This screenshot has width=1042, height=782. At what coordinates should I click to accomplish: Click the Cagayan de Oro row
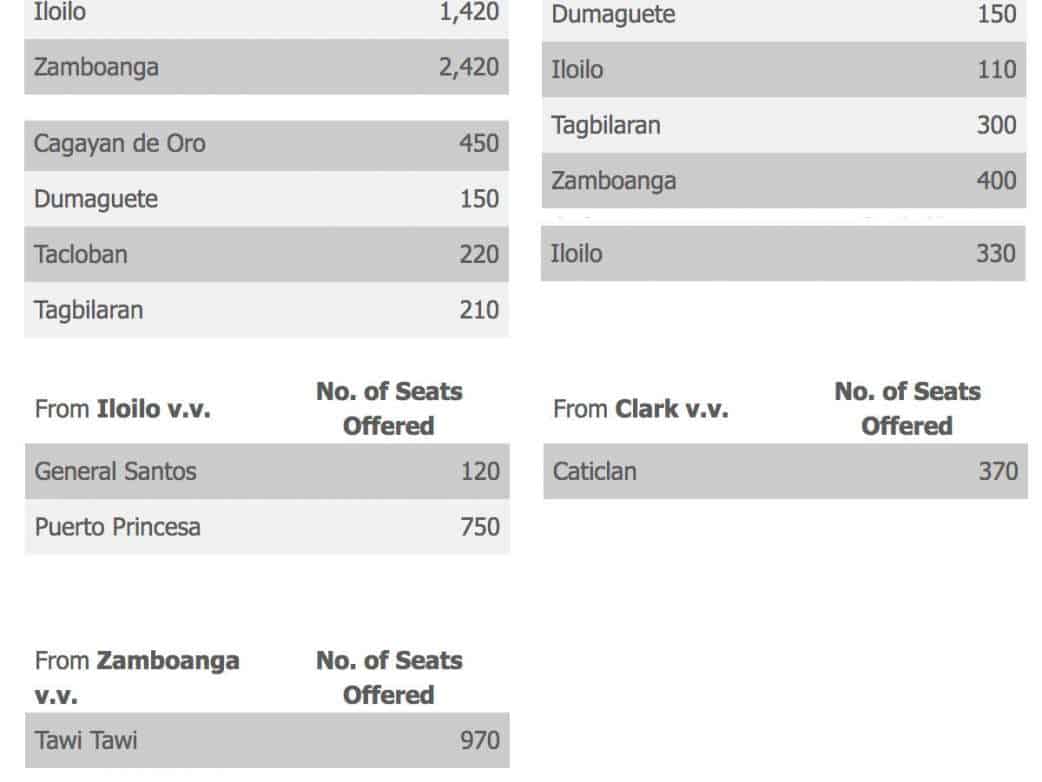click(x=266, y=144)
